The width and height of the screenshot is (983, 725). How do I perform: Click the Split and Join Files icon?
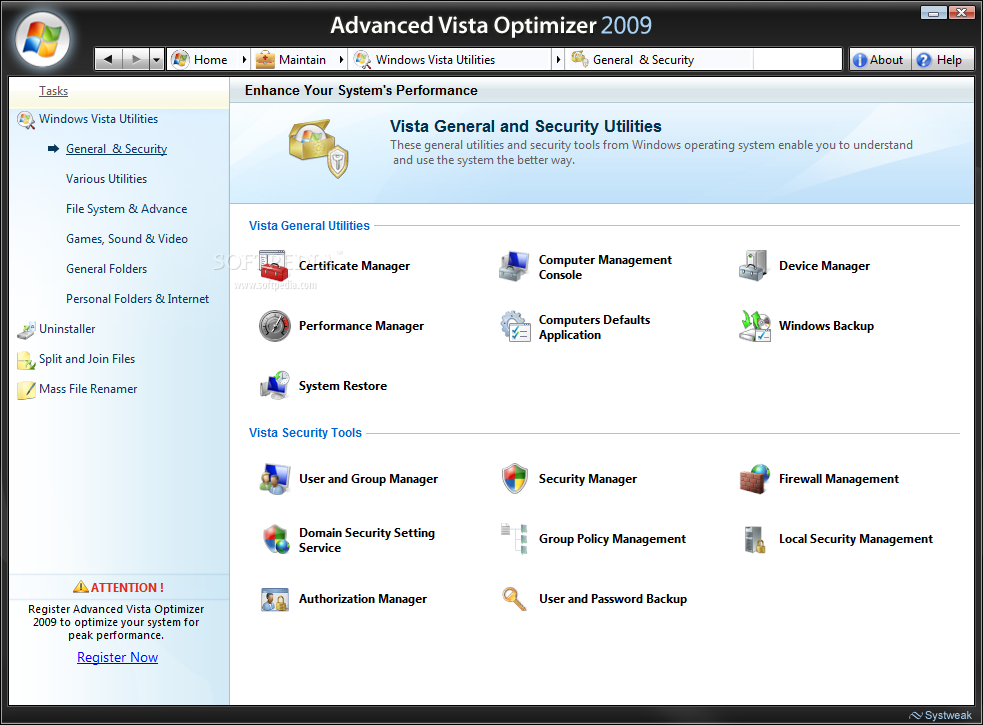26,360
